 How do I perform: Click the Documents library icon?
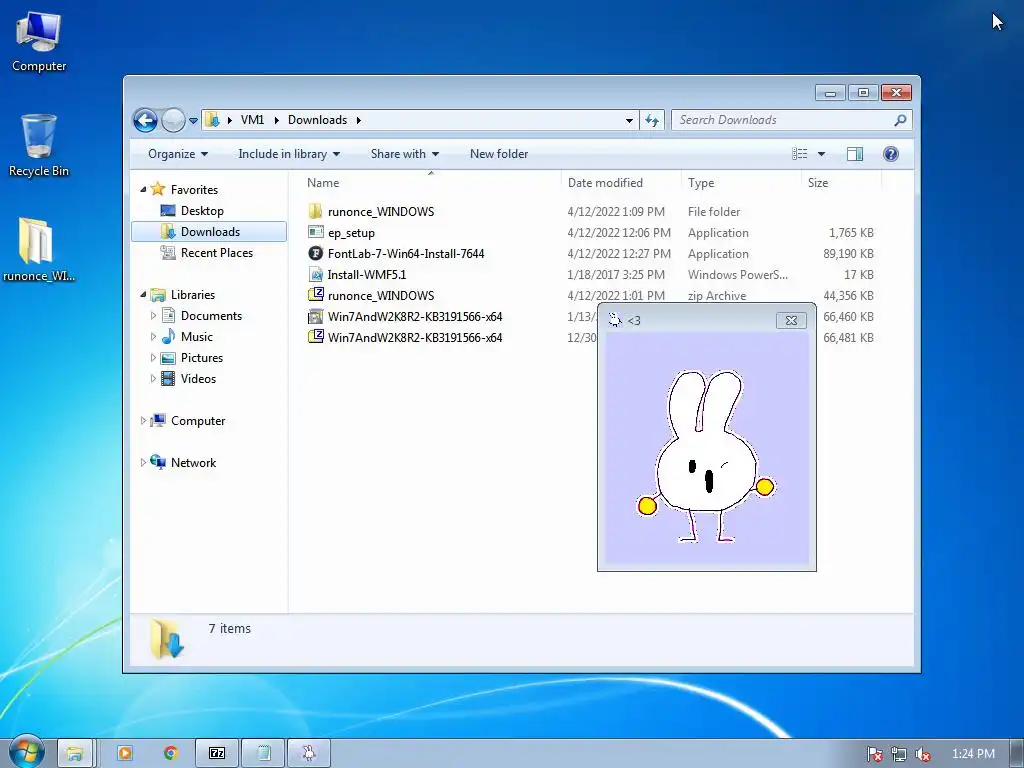168,315
